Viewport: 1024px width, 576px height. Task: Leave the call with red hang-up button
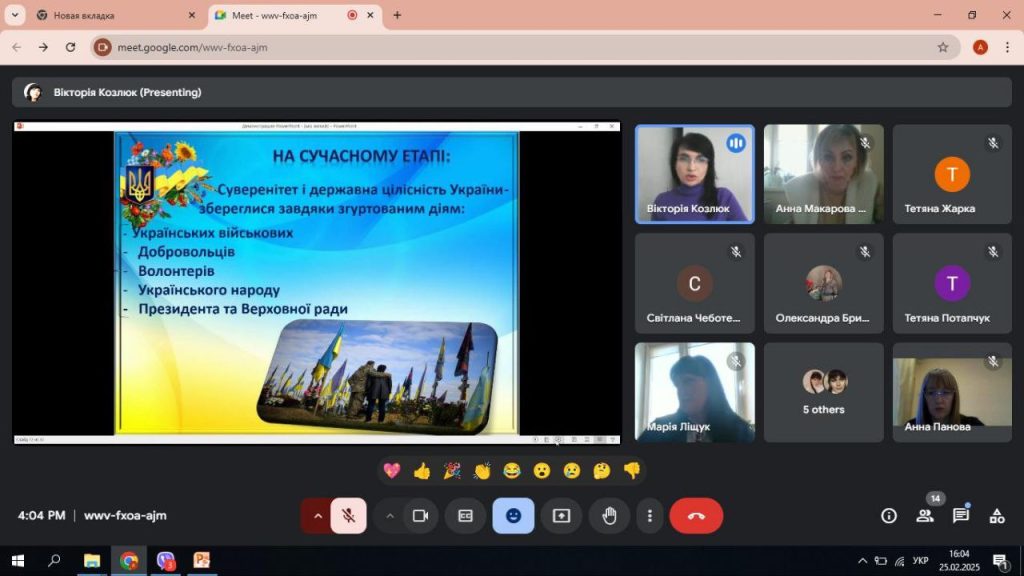coord(696,516)
